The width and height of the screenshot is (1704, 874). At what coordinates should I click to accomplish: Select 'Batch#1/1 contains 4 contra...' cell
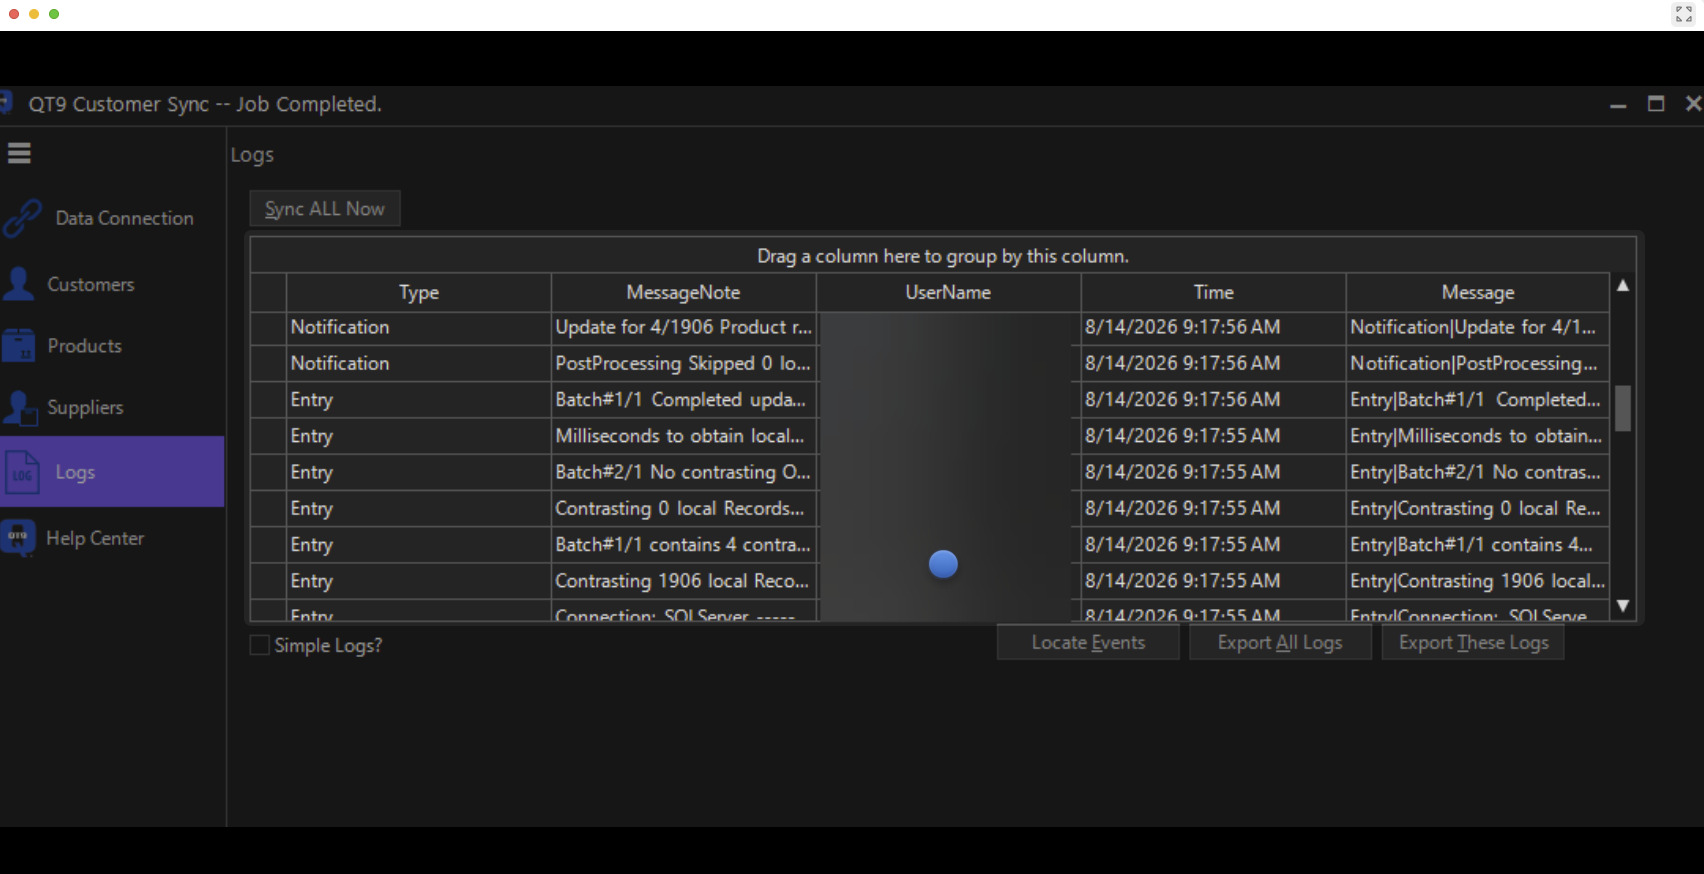pos(683,544)
